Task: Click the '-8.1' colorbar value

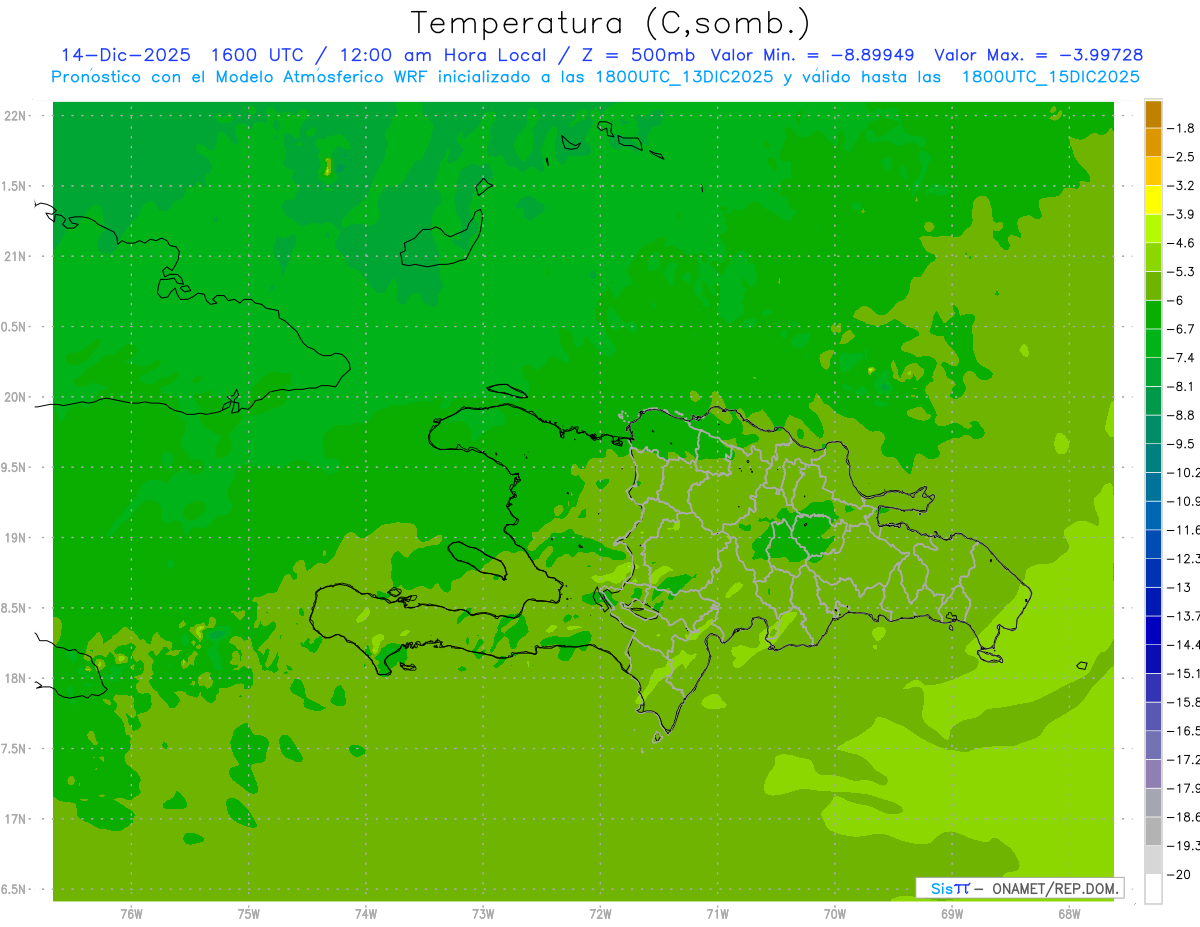Action: (1181, 386)
